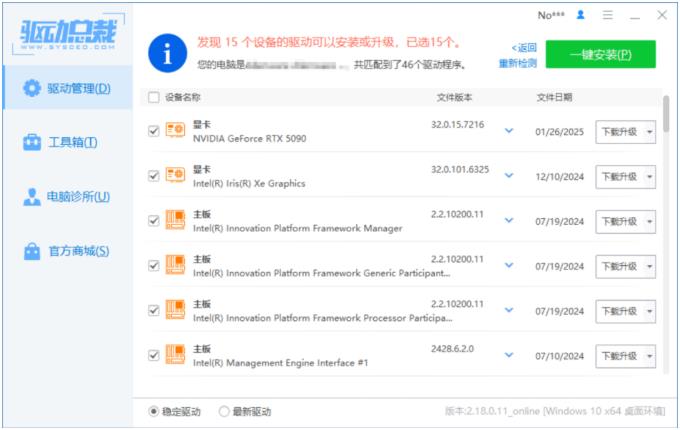Click the 文件版本 column header
The height and width of the screenshot is (430, 680).
(454, 98)
